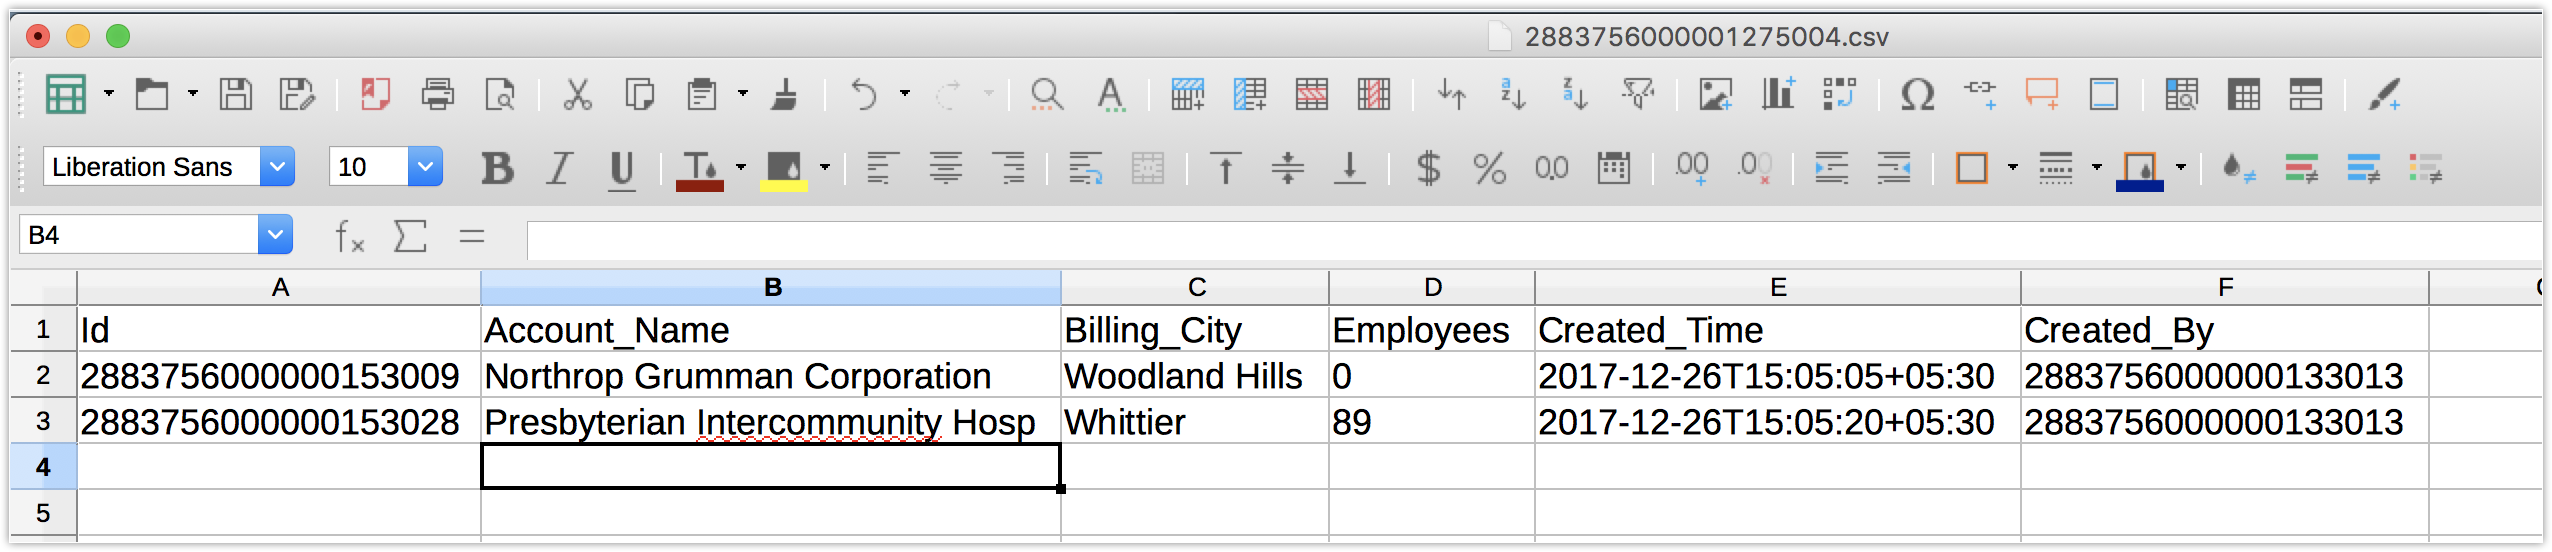Click the Save As icon
The image size is (2552, 552).
point(297,95)
